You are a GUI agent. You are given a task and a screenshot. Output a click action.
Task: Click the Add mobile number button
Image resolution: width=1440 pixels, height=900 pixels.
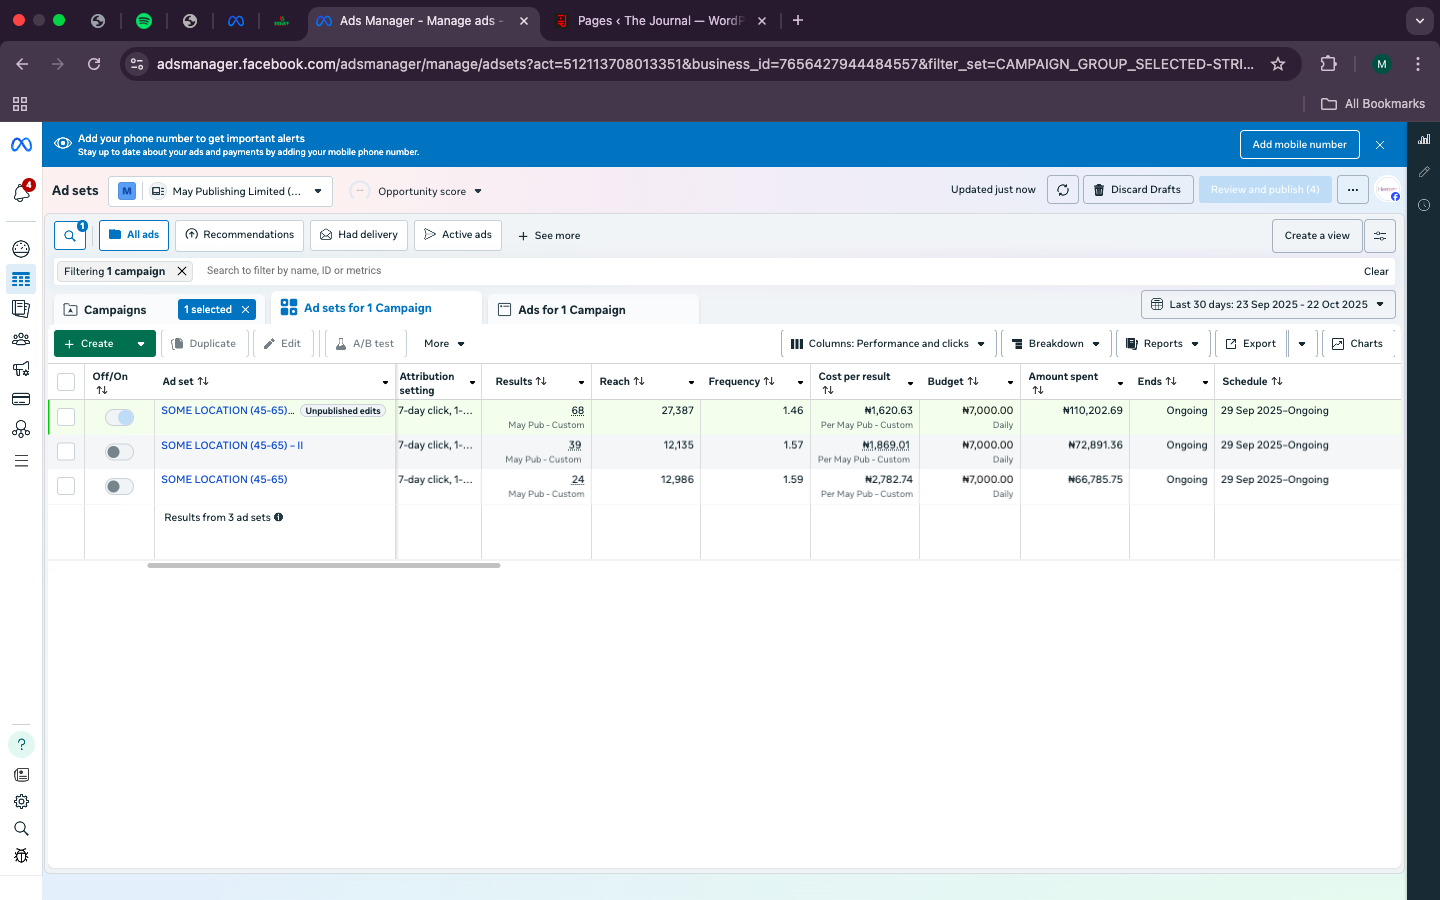(x=1299, y=145)
